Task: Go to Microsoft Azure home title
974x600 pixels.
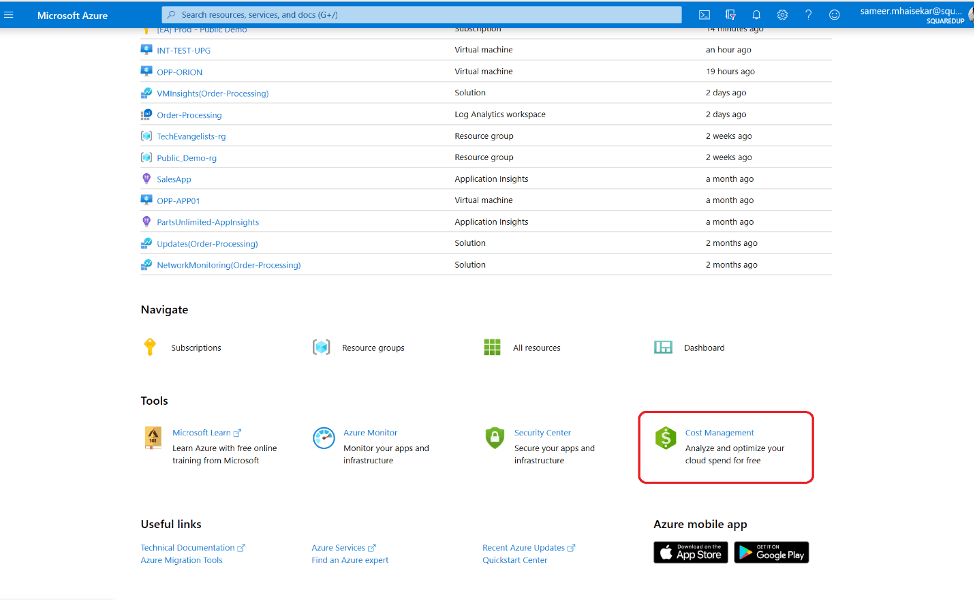Action: [x=72, y=16]
